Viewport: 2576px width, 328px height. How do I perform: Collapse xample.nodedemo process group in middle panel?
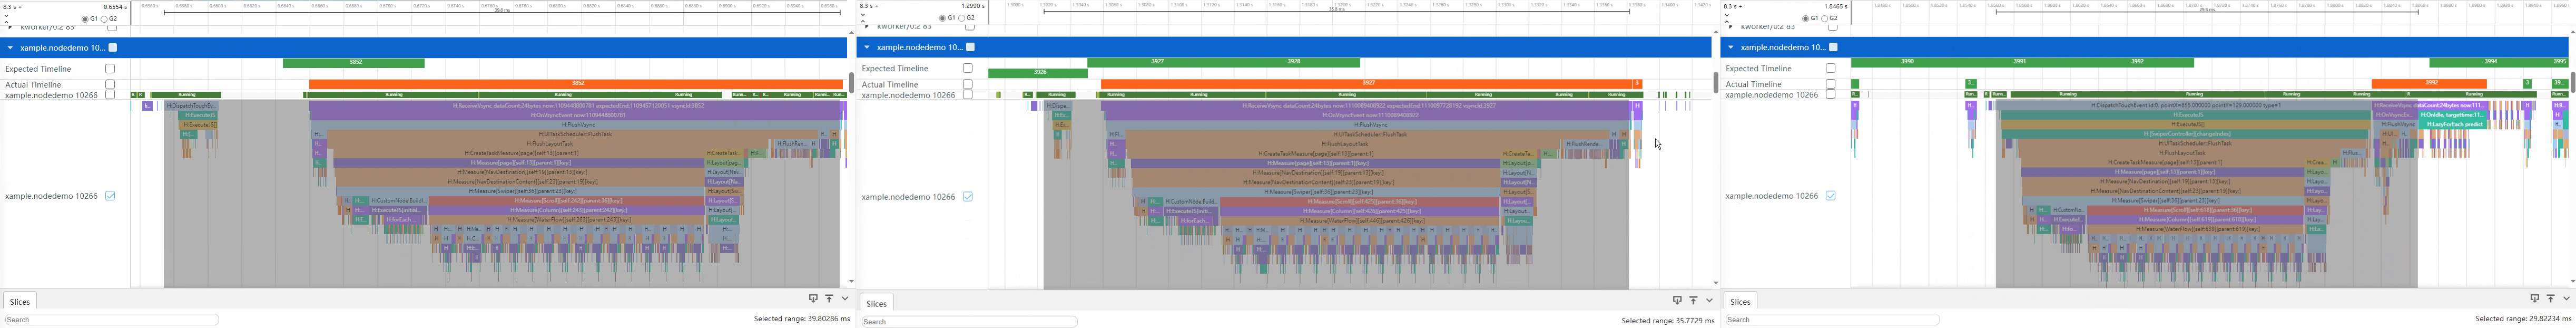coord(867,47)
